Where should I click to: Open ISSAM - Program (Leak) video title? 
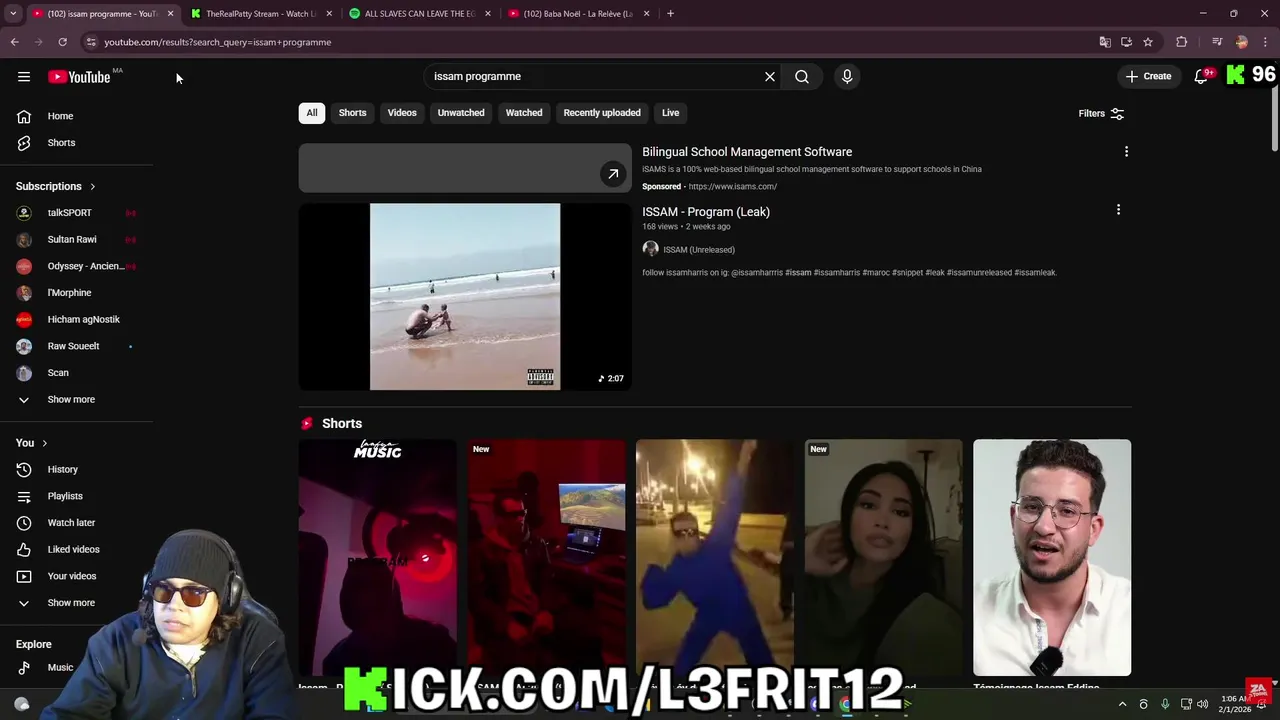click(706, 212)
